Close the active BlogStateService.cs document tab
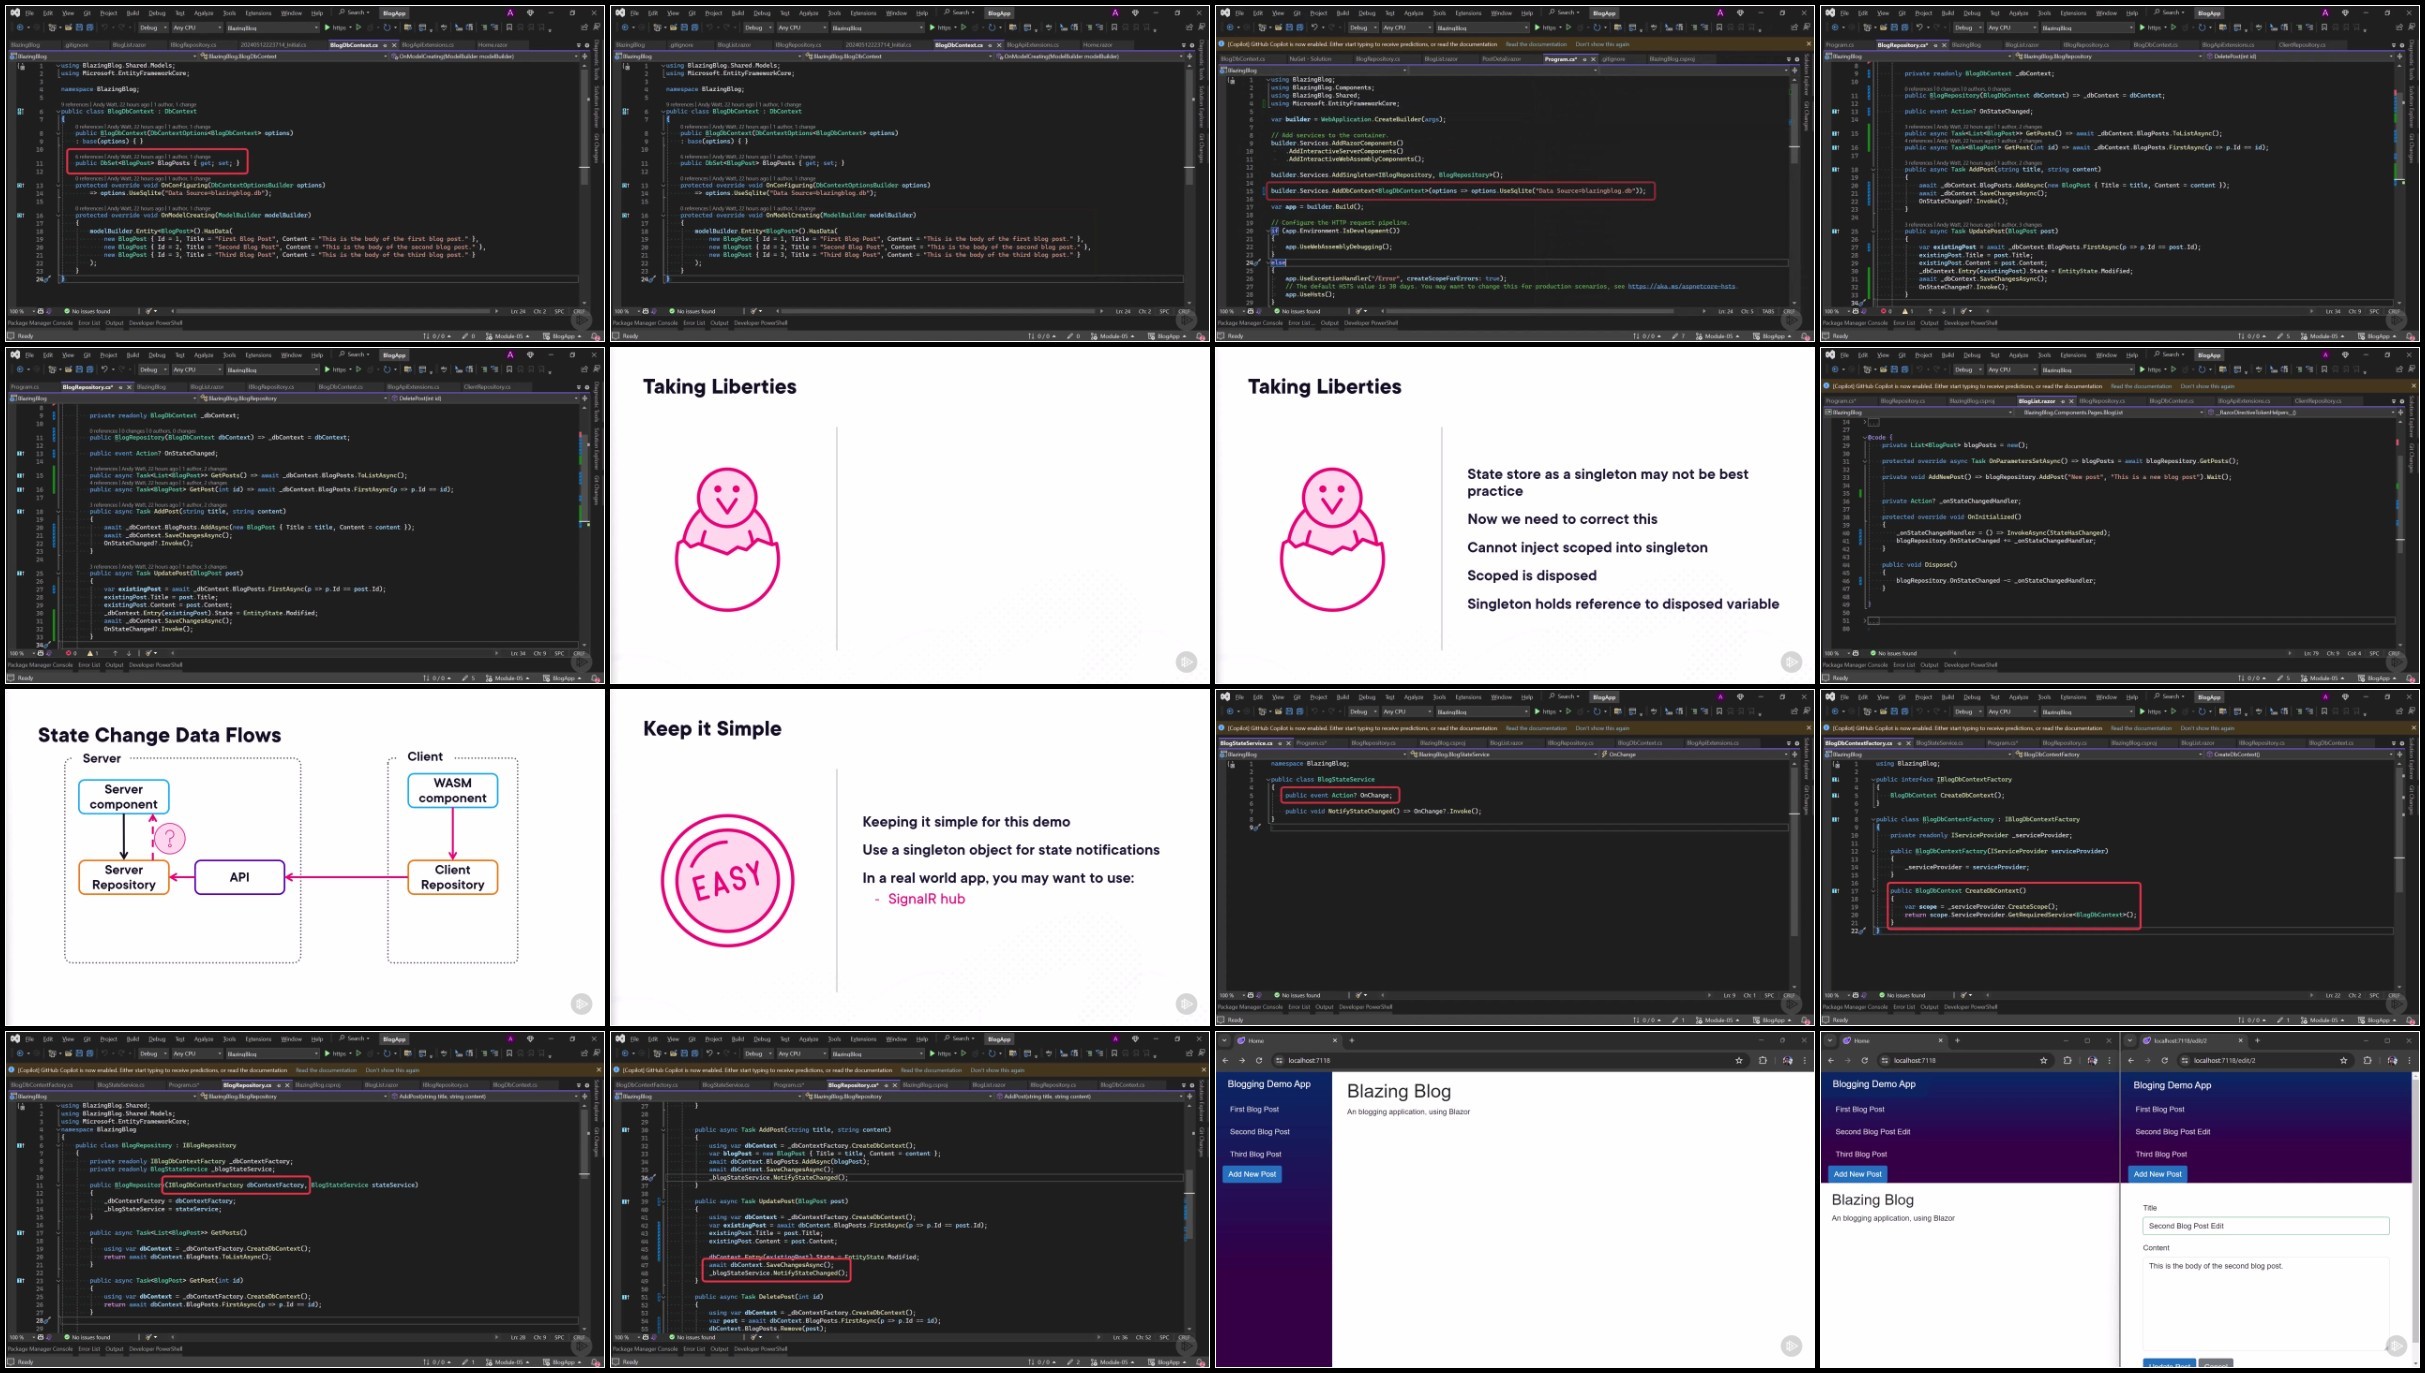2425x1373 pixels. [1288, 743]
